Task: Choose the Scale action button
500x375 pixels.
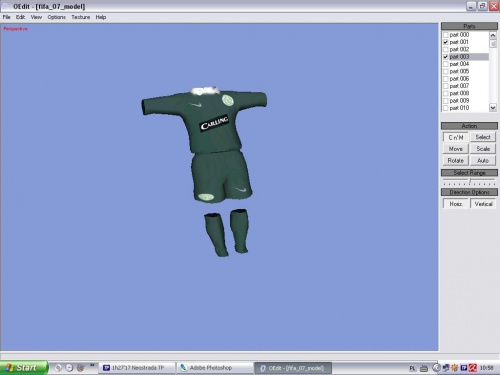Action: point(483,149)
